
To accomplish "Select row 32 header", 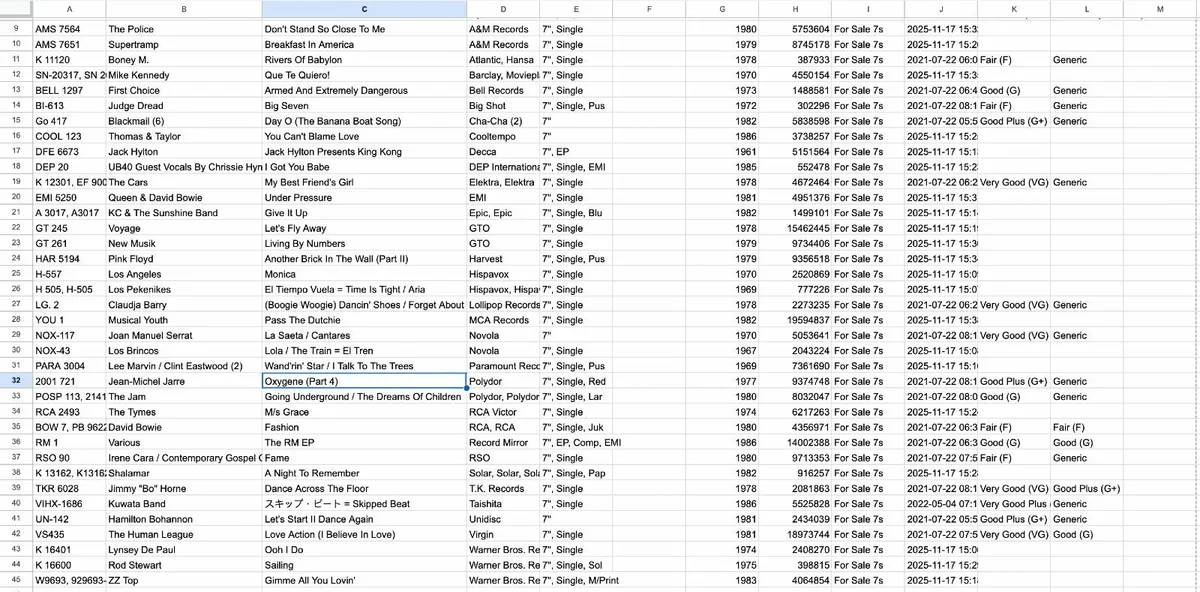I will click(16, 381).
